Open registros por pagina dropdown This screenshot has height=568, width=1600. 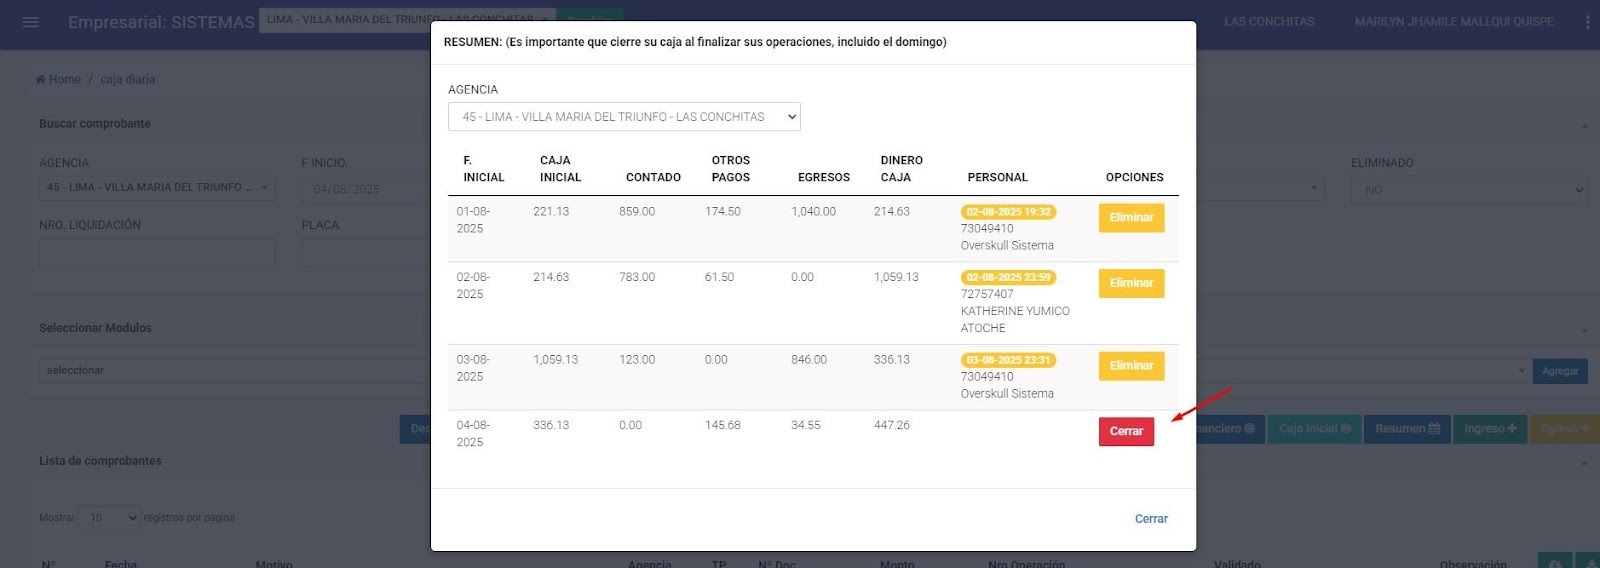pos(109,518)
